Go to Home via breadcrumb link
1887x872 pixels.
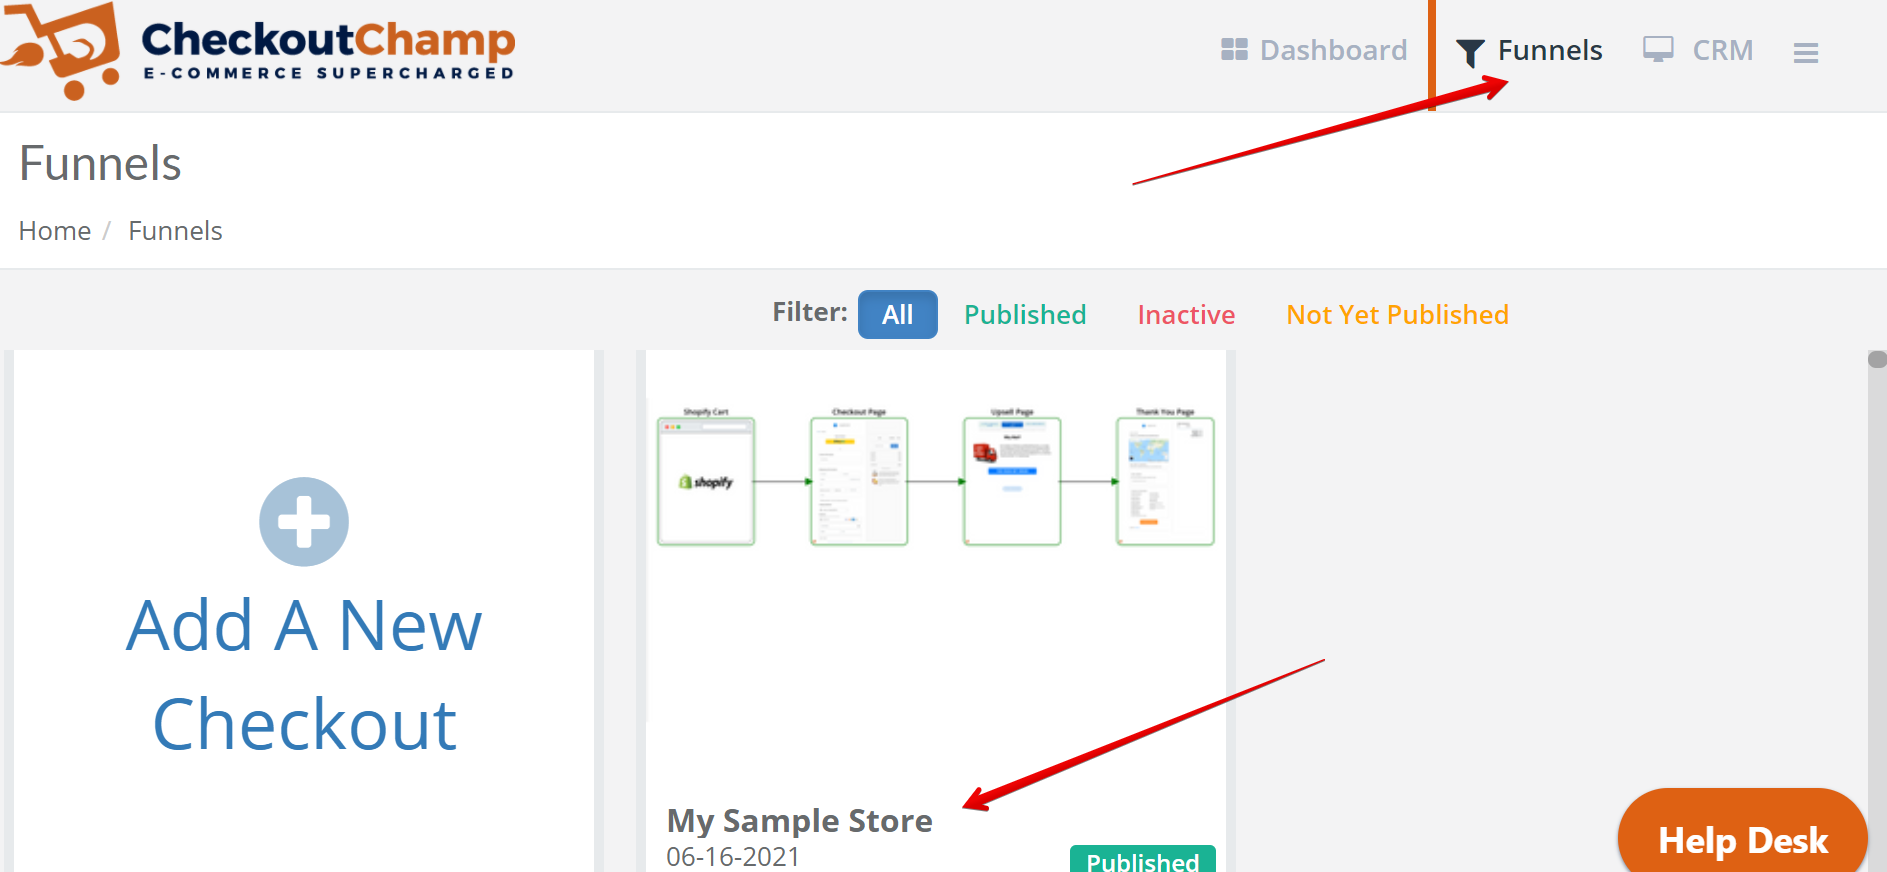[55, 231]
